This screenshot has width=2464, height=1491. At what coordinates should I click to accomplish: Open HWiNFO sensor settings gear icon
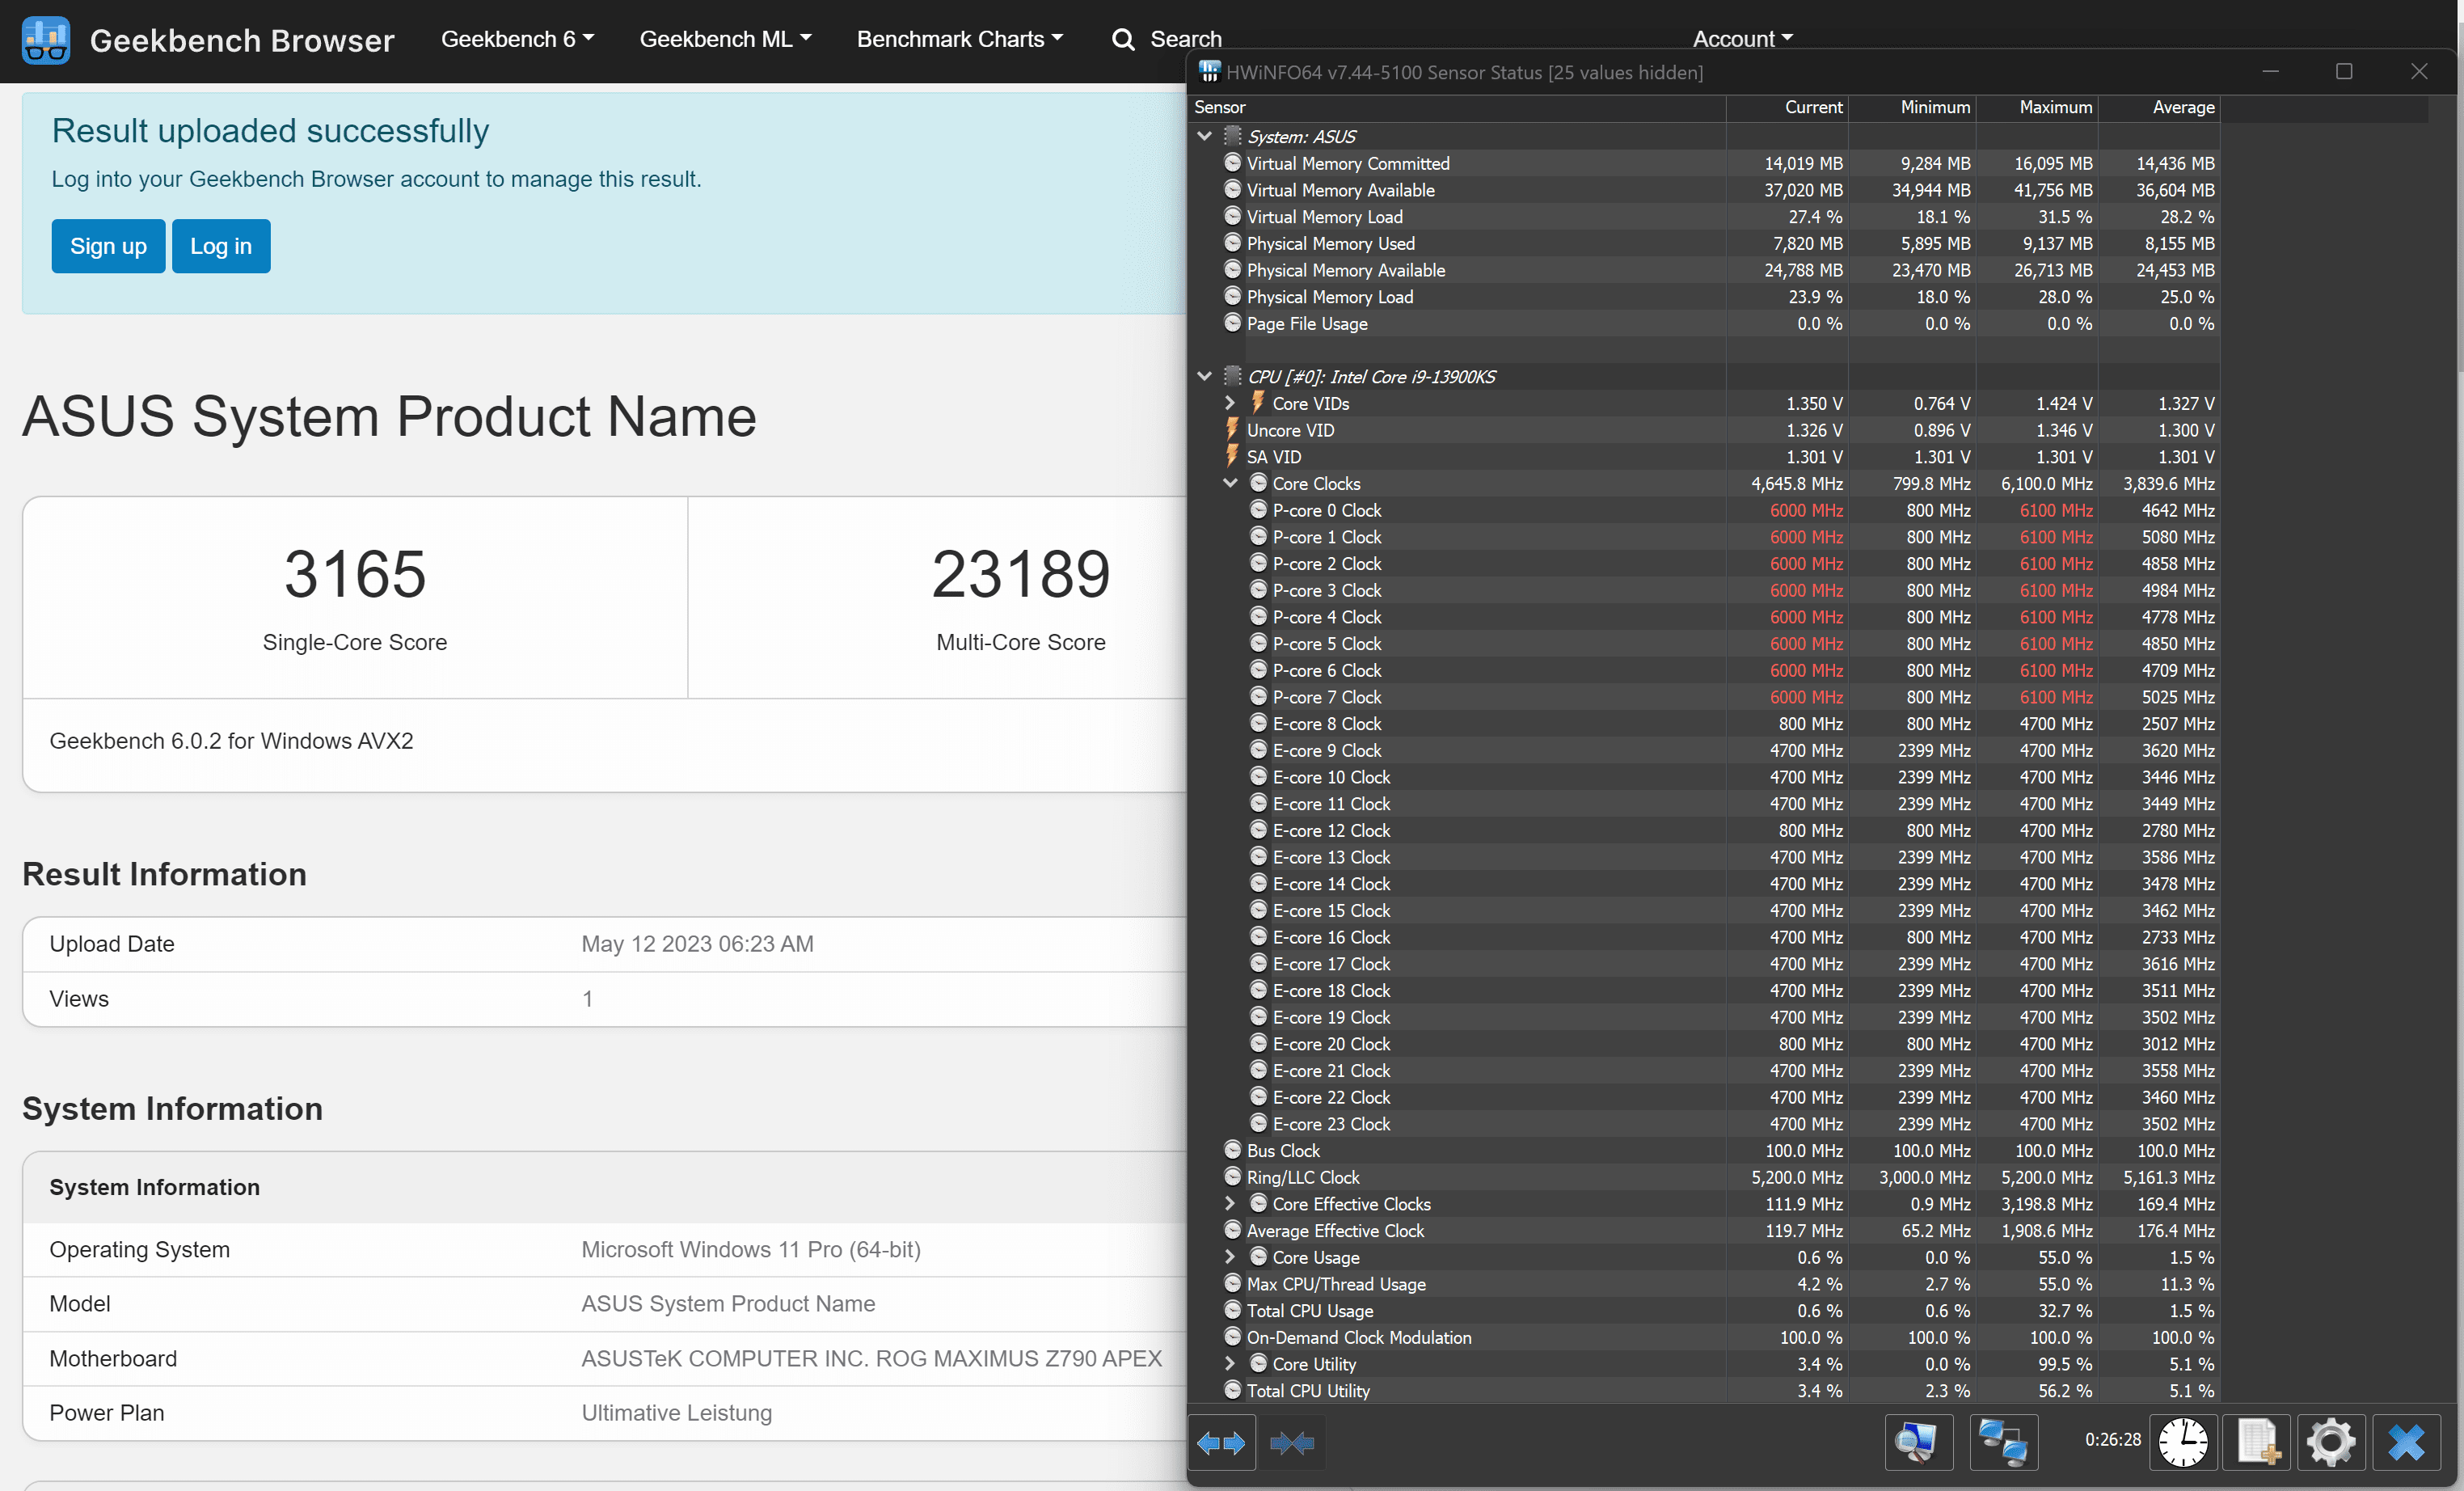point(2330,1442)
